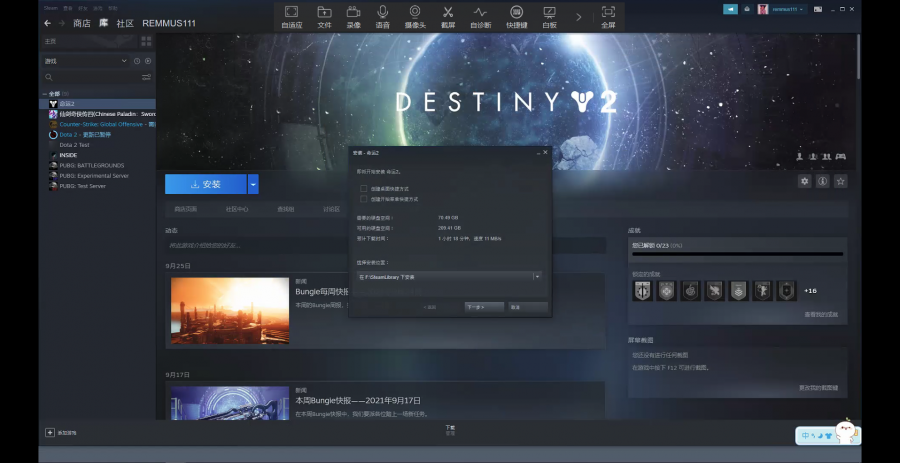Open the Steam inbox envelope icon

pos(746,9)
